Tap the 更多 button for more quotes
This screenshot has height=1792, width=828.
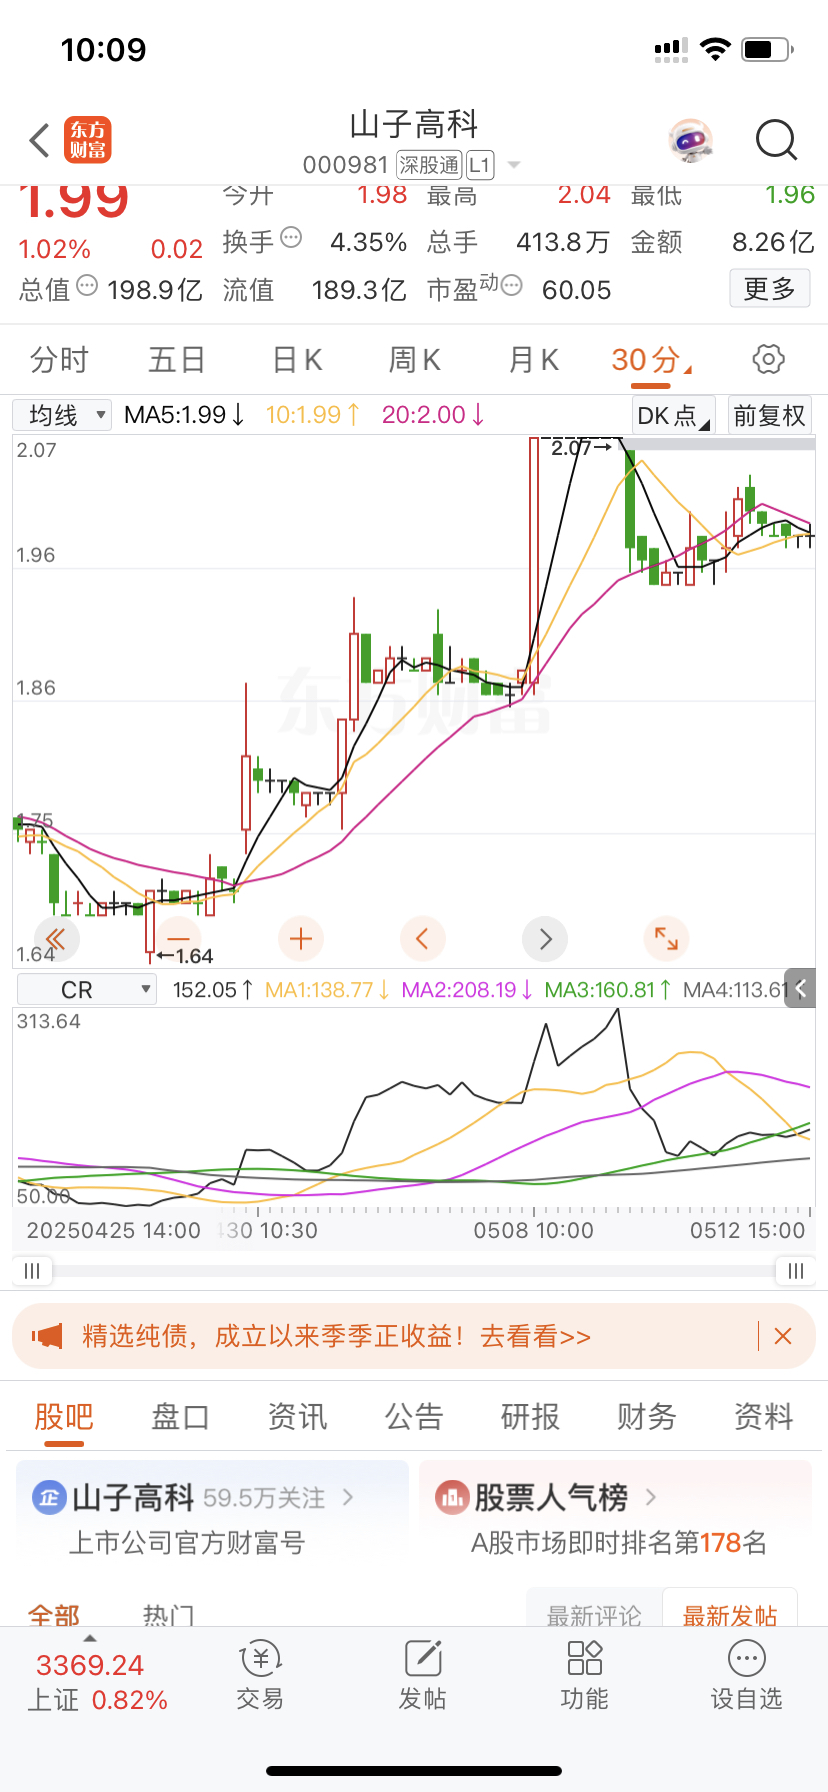click(770, 289)
